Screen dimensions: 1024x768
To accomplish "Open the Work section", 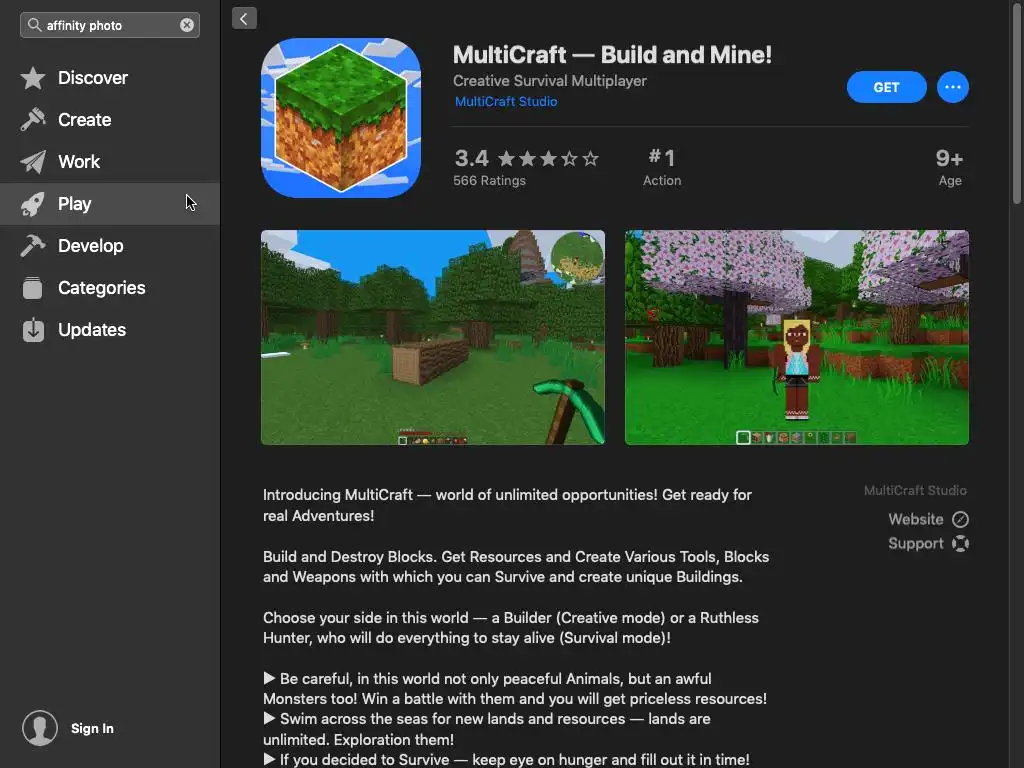I will point(110,161).
